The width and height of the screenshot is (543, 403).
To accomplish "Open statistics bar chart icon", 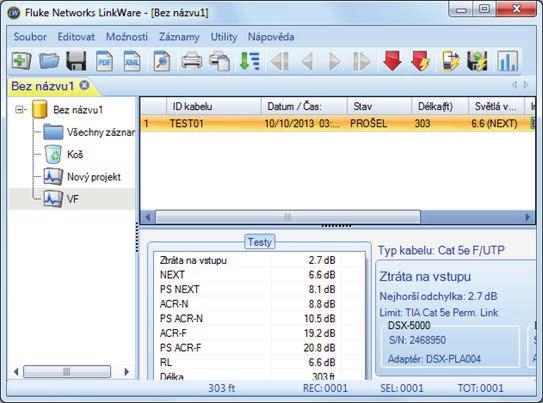I will 507,61.
